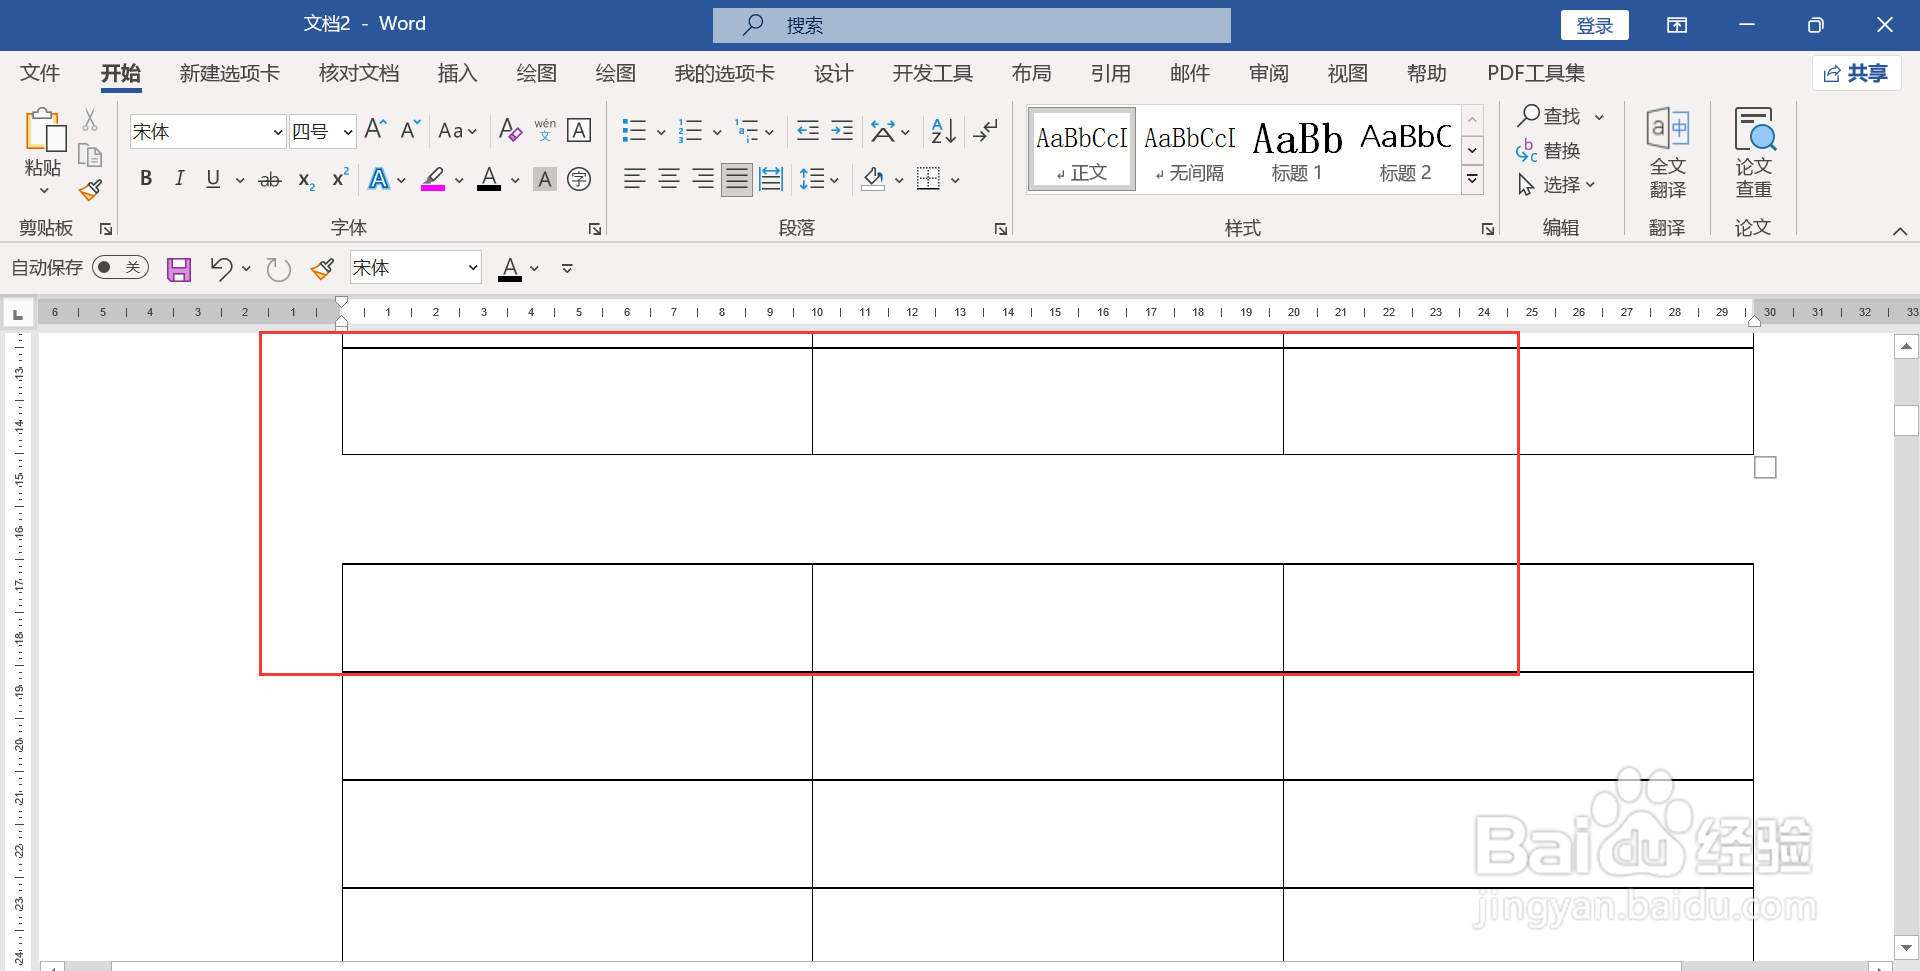Image resolution: width=1920 pixels, height=971 pixels.
Task: Click 选择 Select button
Action: pyautogui.click(x=1556, y=185)
